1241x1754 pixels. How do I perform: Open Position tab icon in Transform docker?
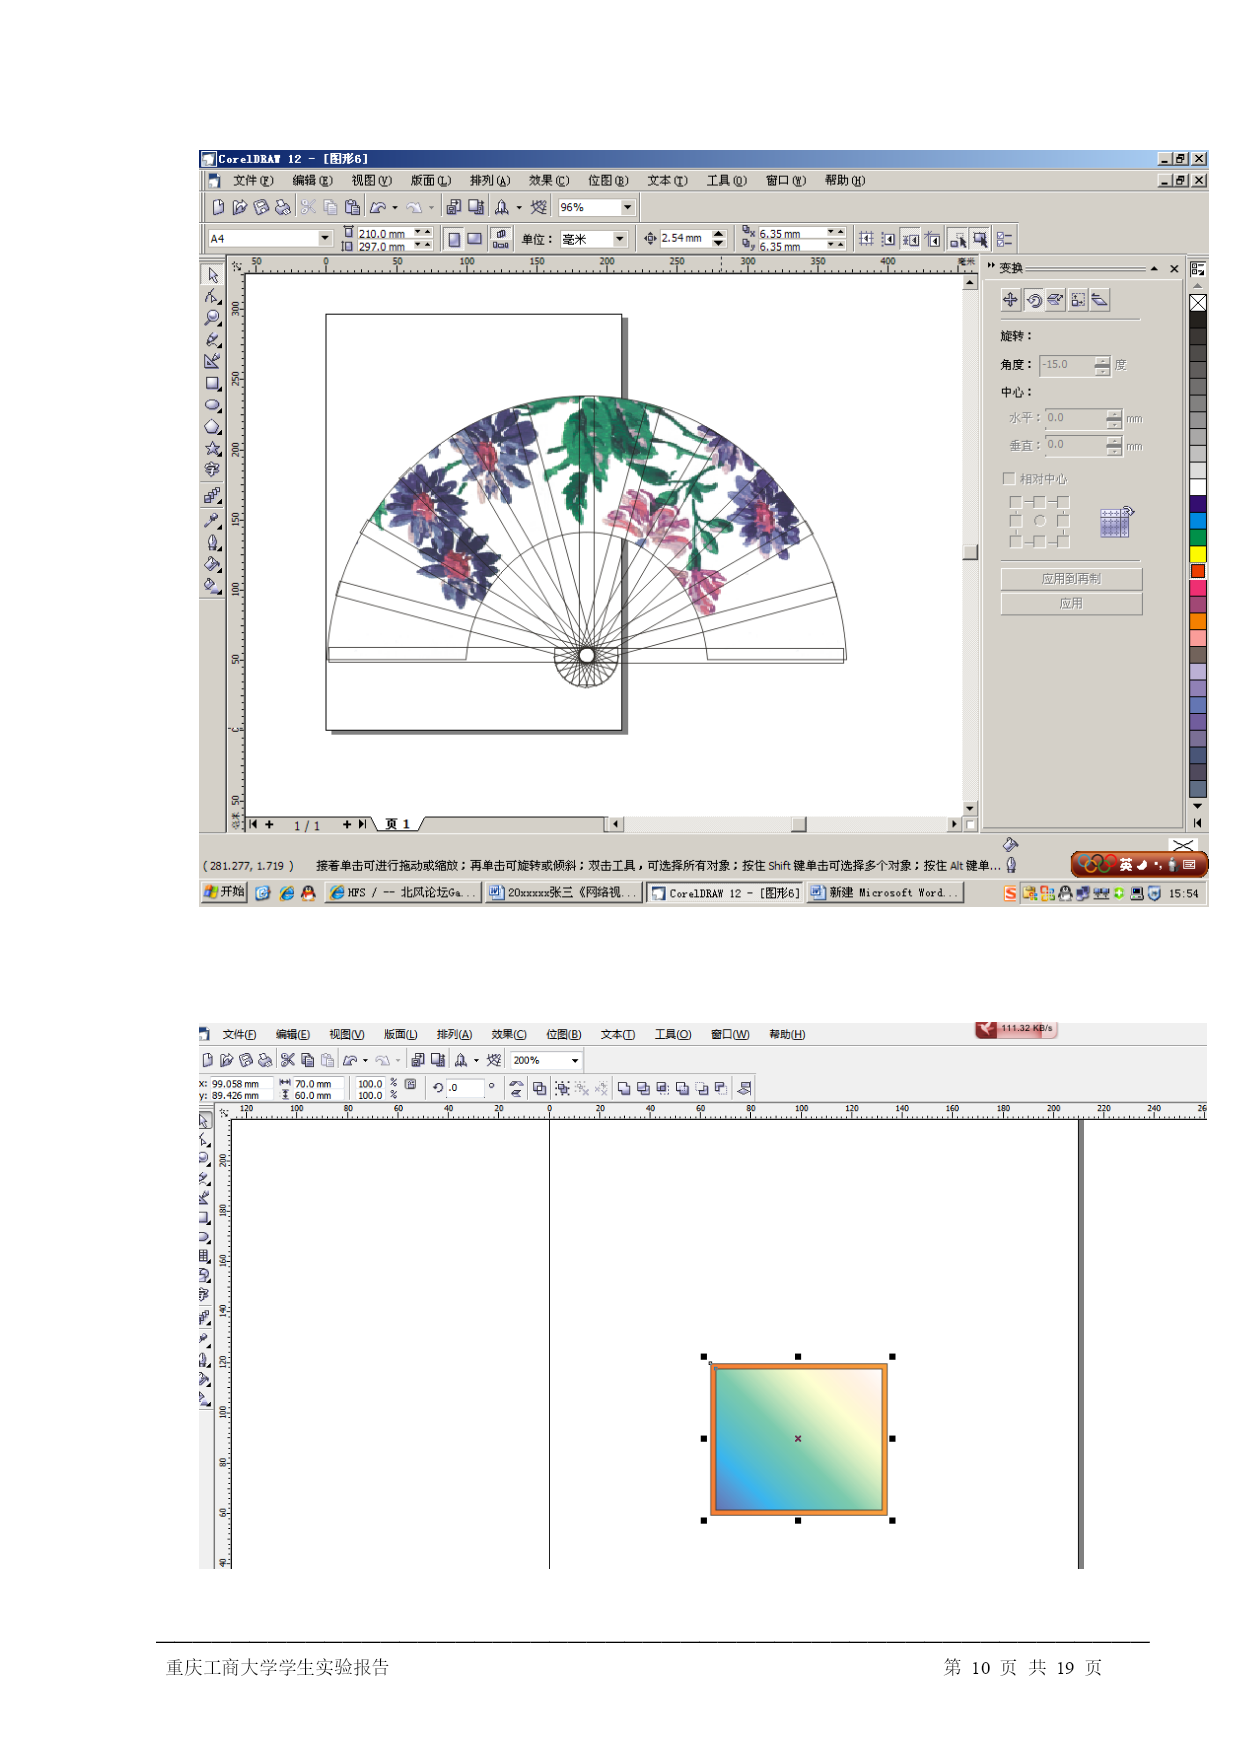(1010, 300)
